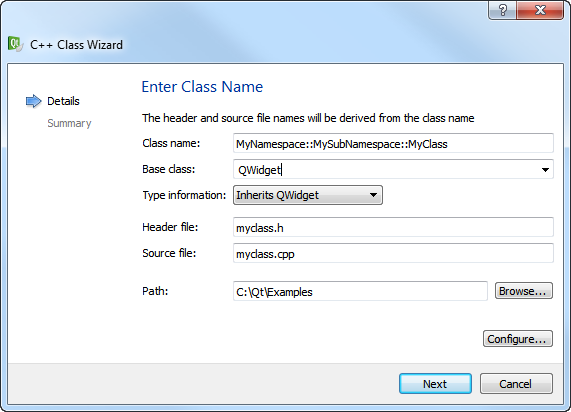Expand the Base class dropdown arrow
The image size is (571, 412).
click(x=545, y=170)
